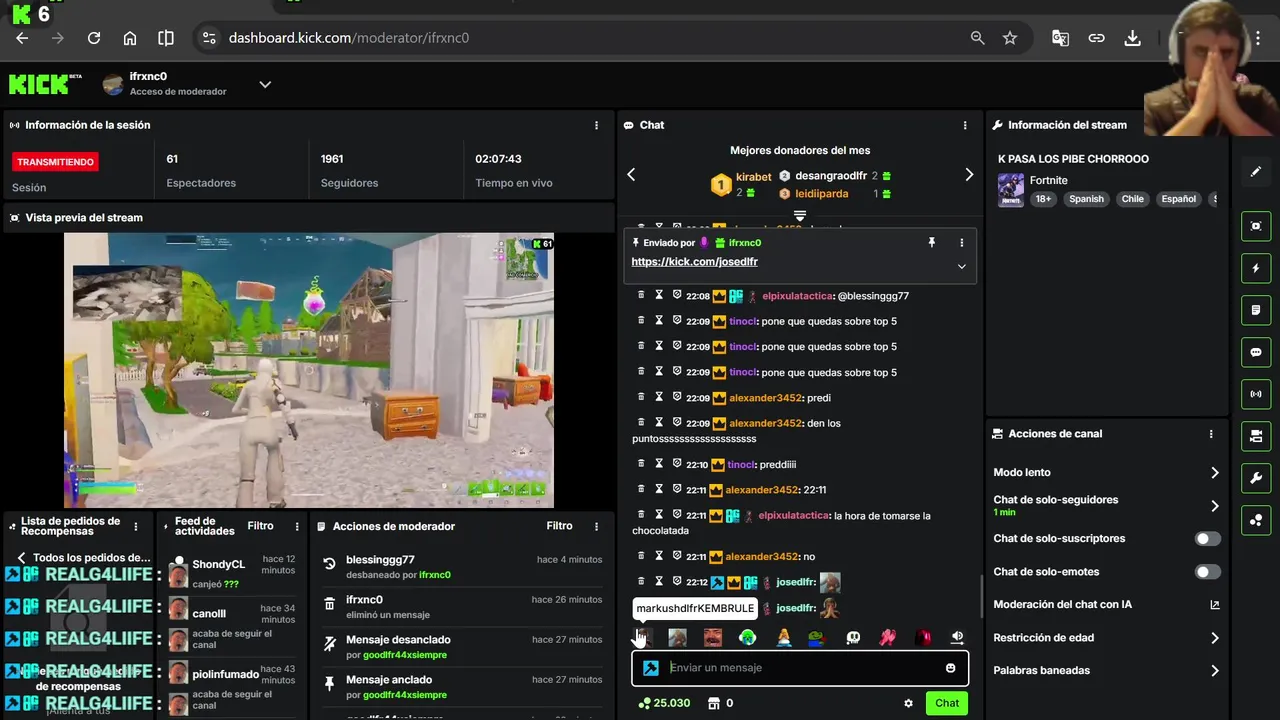Collapse the top donors banner down arrow

pyautogui.click(x=800, y=216)
